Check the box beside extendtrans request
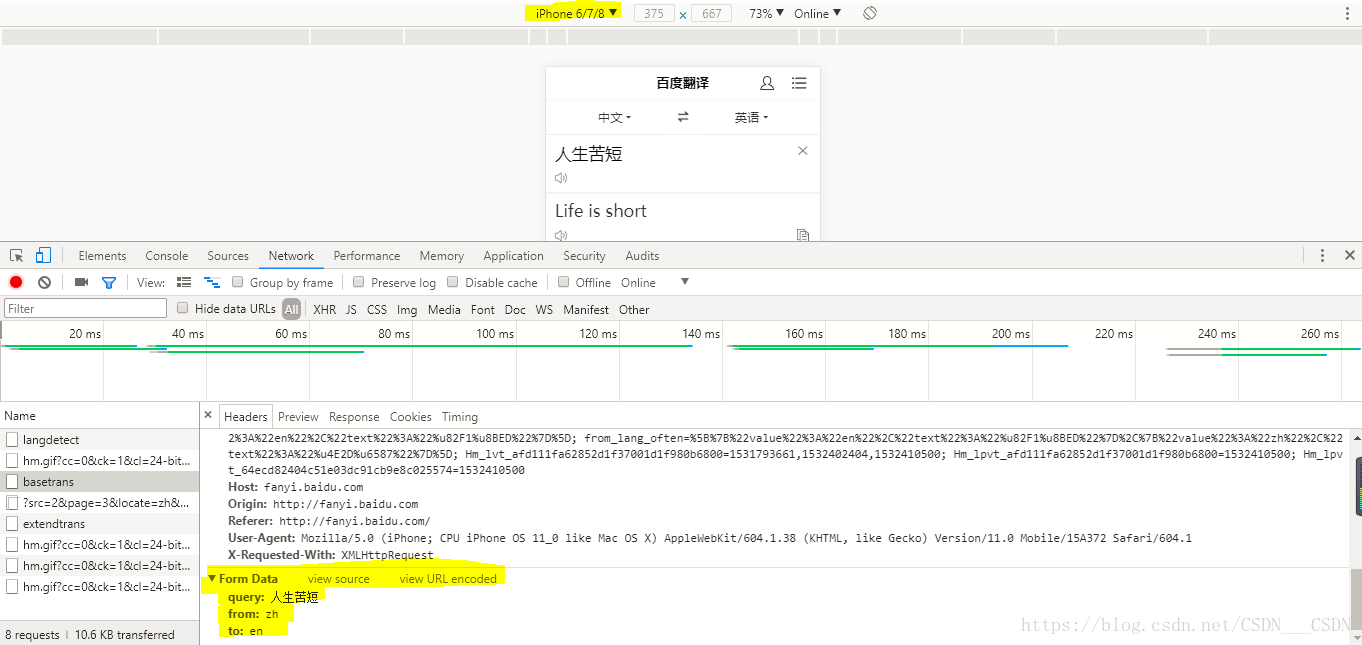1362x645 pixels. tap(12, 523)
